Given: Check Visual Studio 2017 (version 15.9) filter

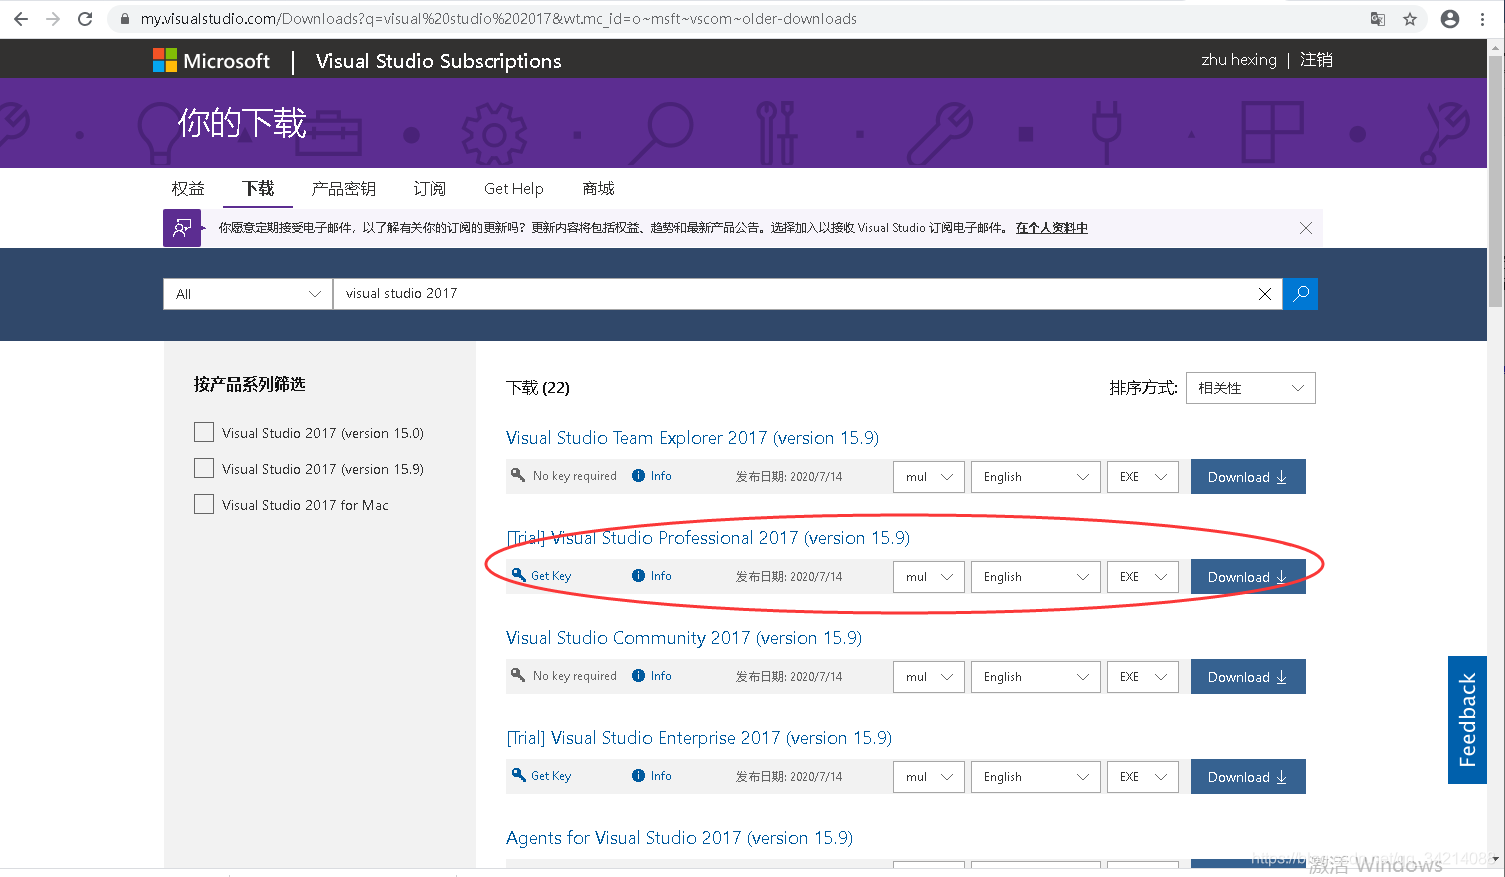Looking at the screenshot, I should [204, 468].
